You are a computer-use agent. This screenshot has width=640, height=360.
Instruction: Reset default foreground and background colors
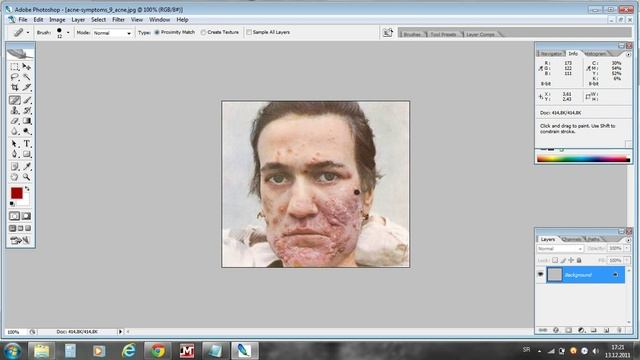(12, 203)
